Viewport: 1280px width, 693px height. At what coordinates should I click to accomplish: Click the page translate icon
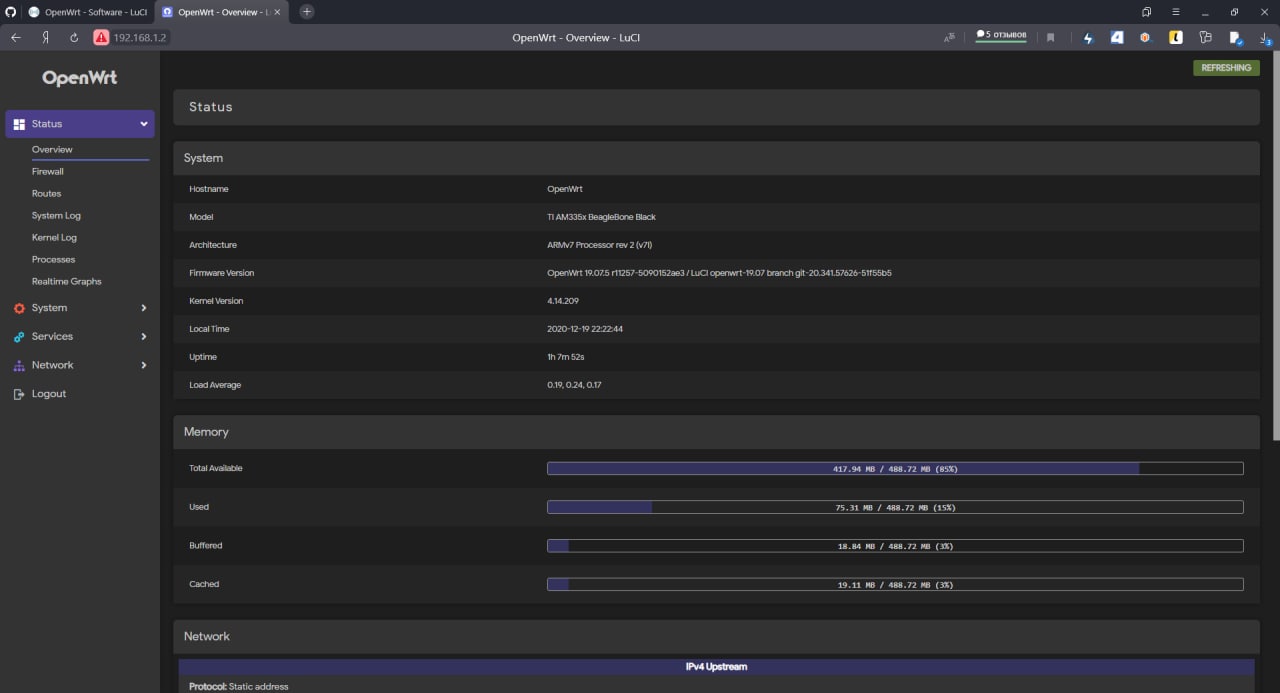[949, 37]
